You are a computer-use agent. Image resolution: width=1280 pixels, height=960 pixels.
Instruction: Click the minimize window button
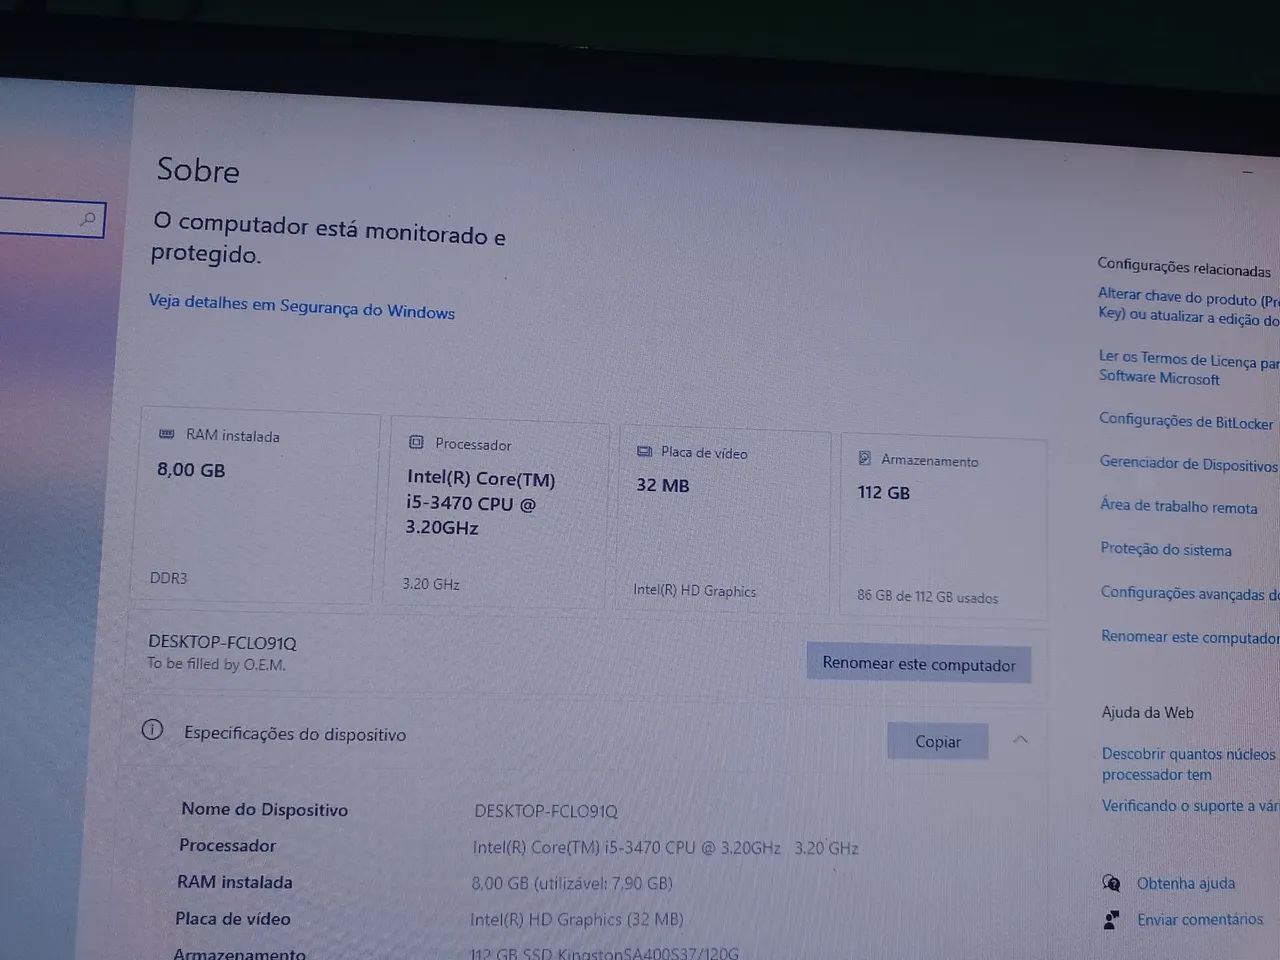tap(1247, 172)
